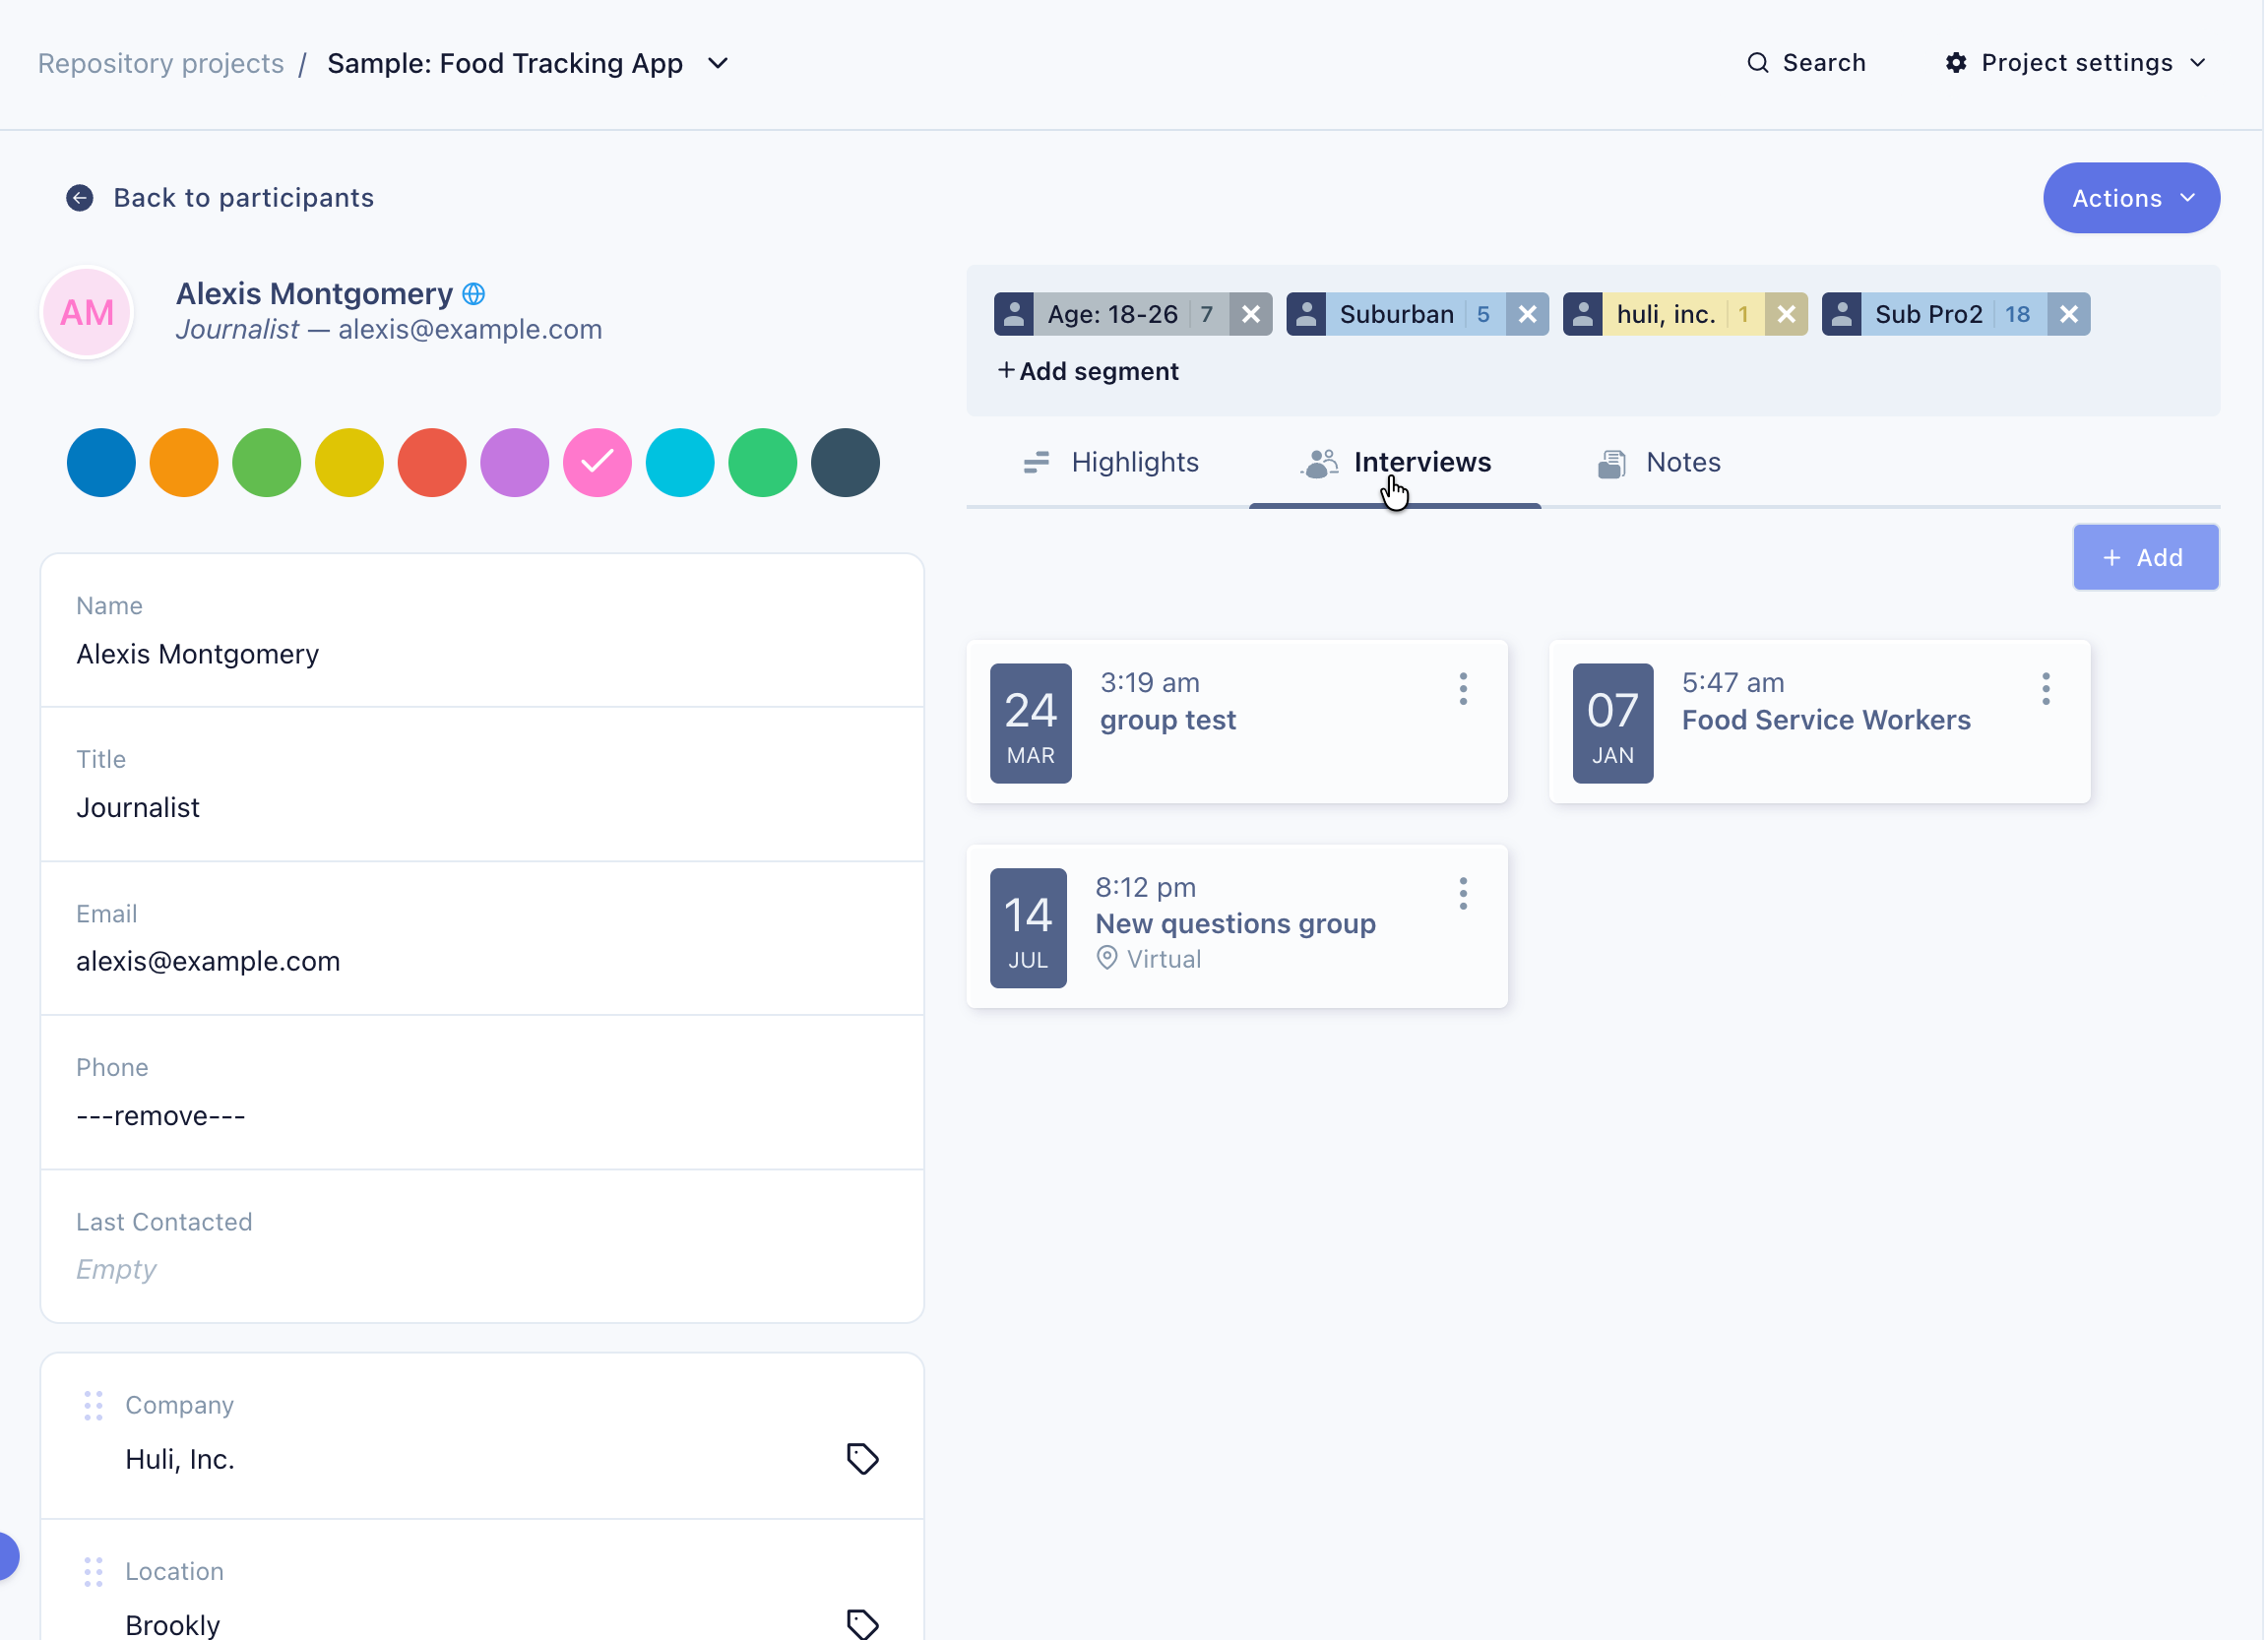Open three-dot menu on New questions group
Viewport: 2268px width, 1640px height.
pyautogui.click(x=1463, y=894)
